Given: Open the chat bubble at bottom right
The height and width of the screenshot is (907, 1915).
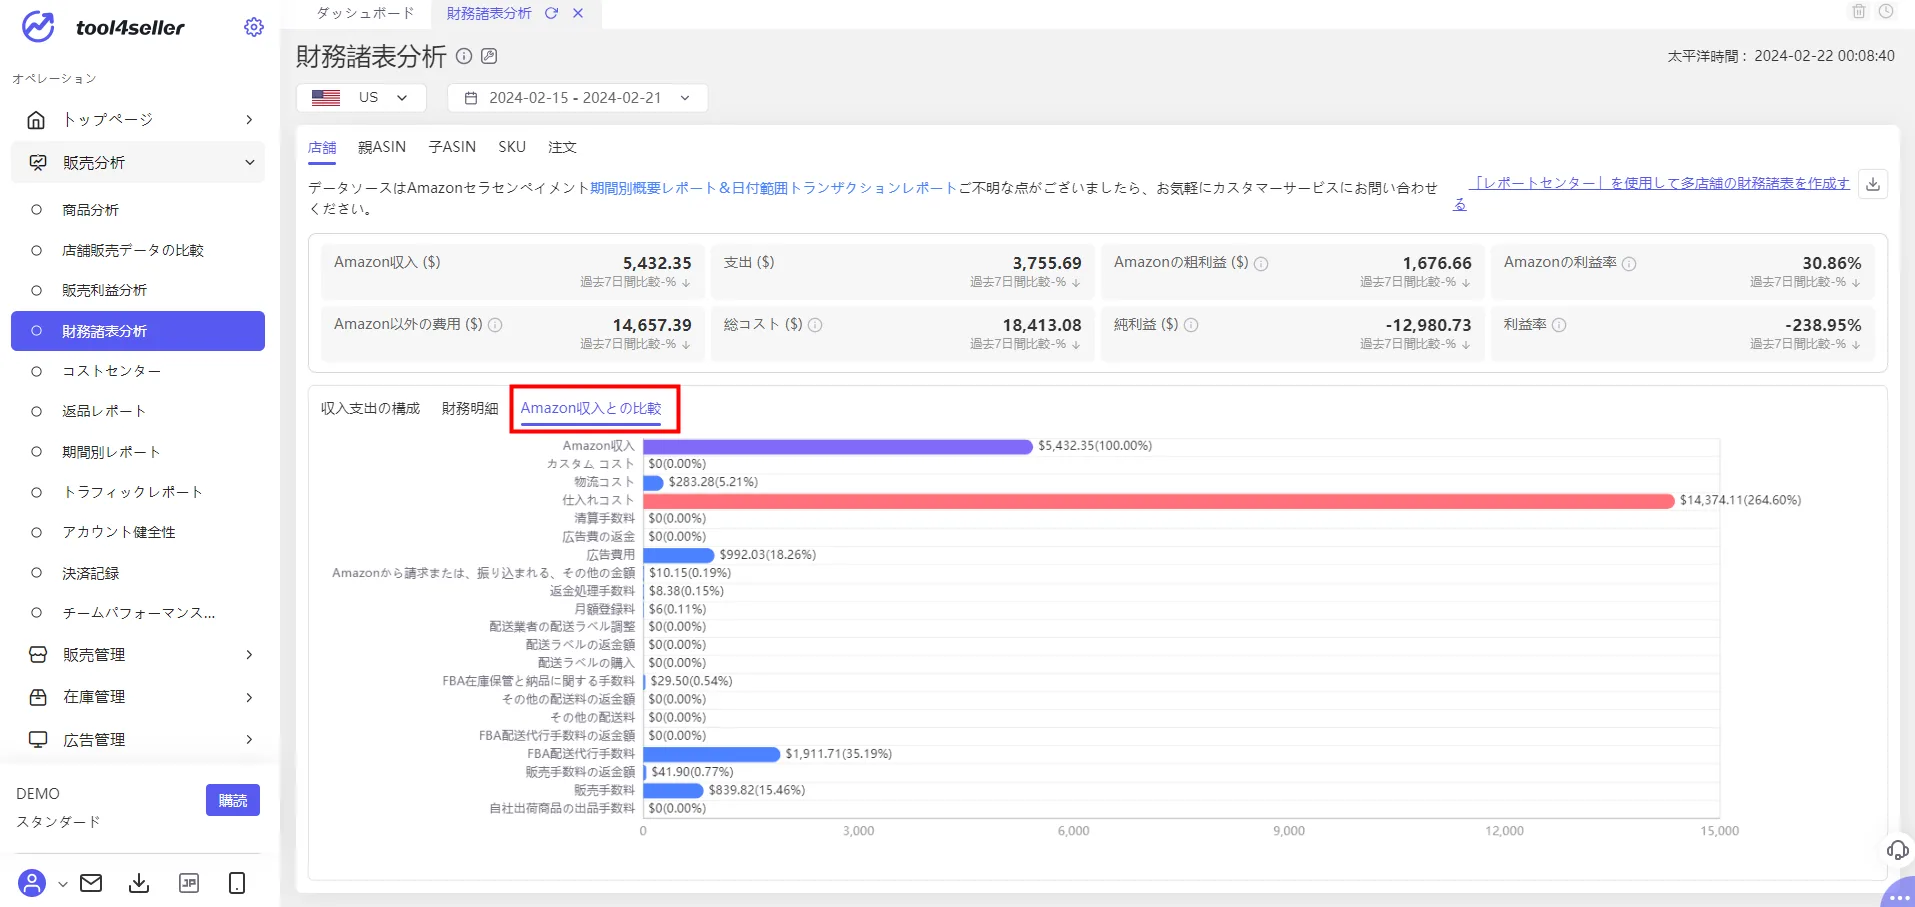Looking at the screenshot, I should pyautogui.click(x=1899, y=895).
